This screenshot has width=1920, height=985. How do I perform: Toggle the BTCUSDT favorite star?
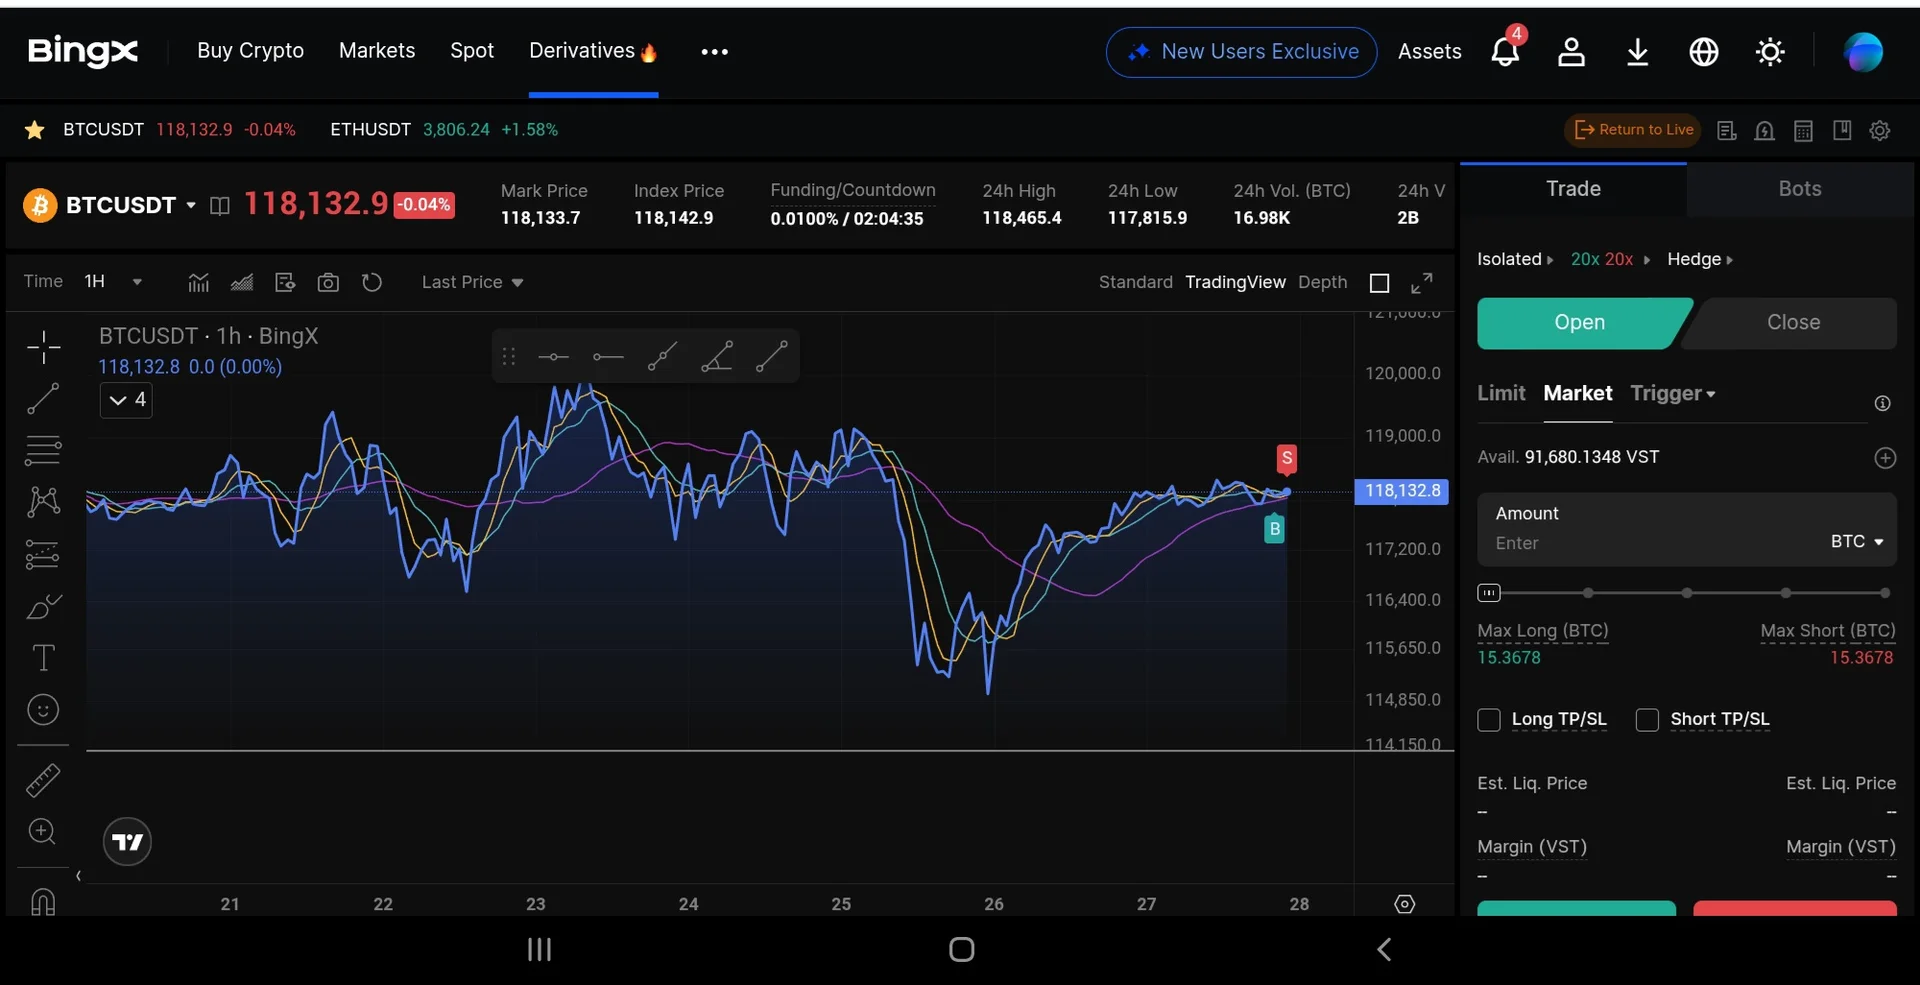point(34,130)
